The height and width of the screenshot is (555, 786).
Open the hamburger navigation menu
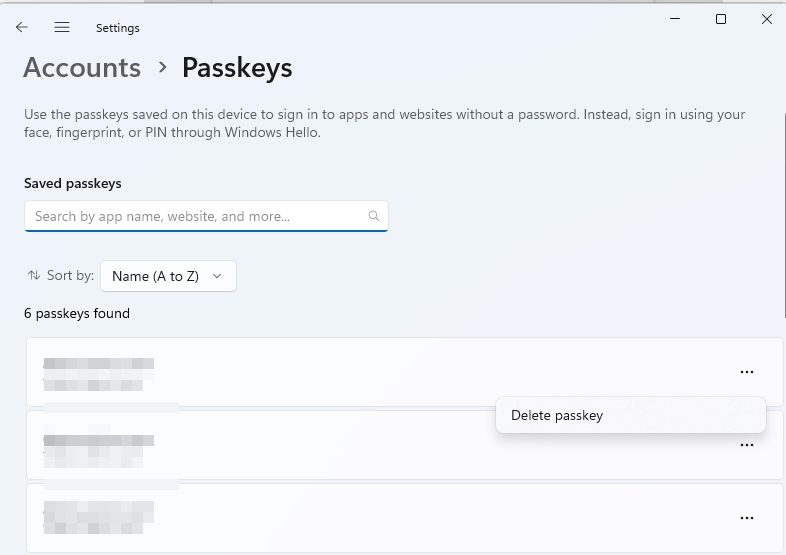click(62, 28)
